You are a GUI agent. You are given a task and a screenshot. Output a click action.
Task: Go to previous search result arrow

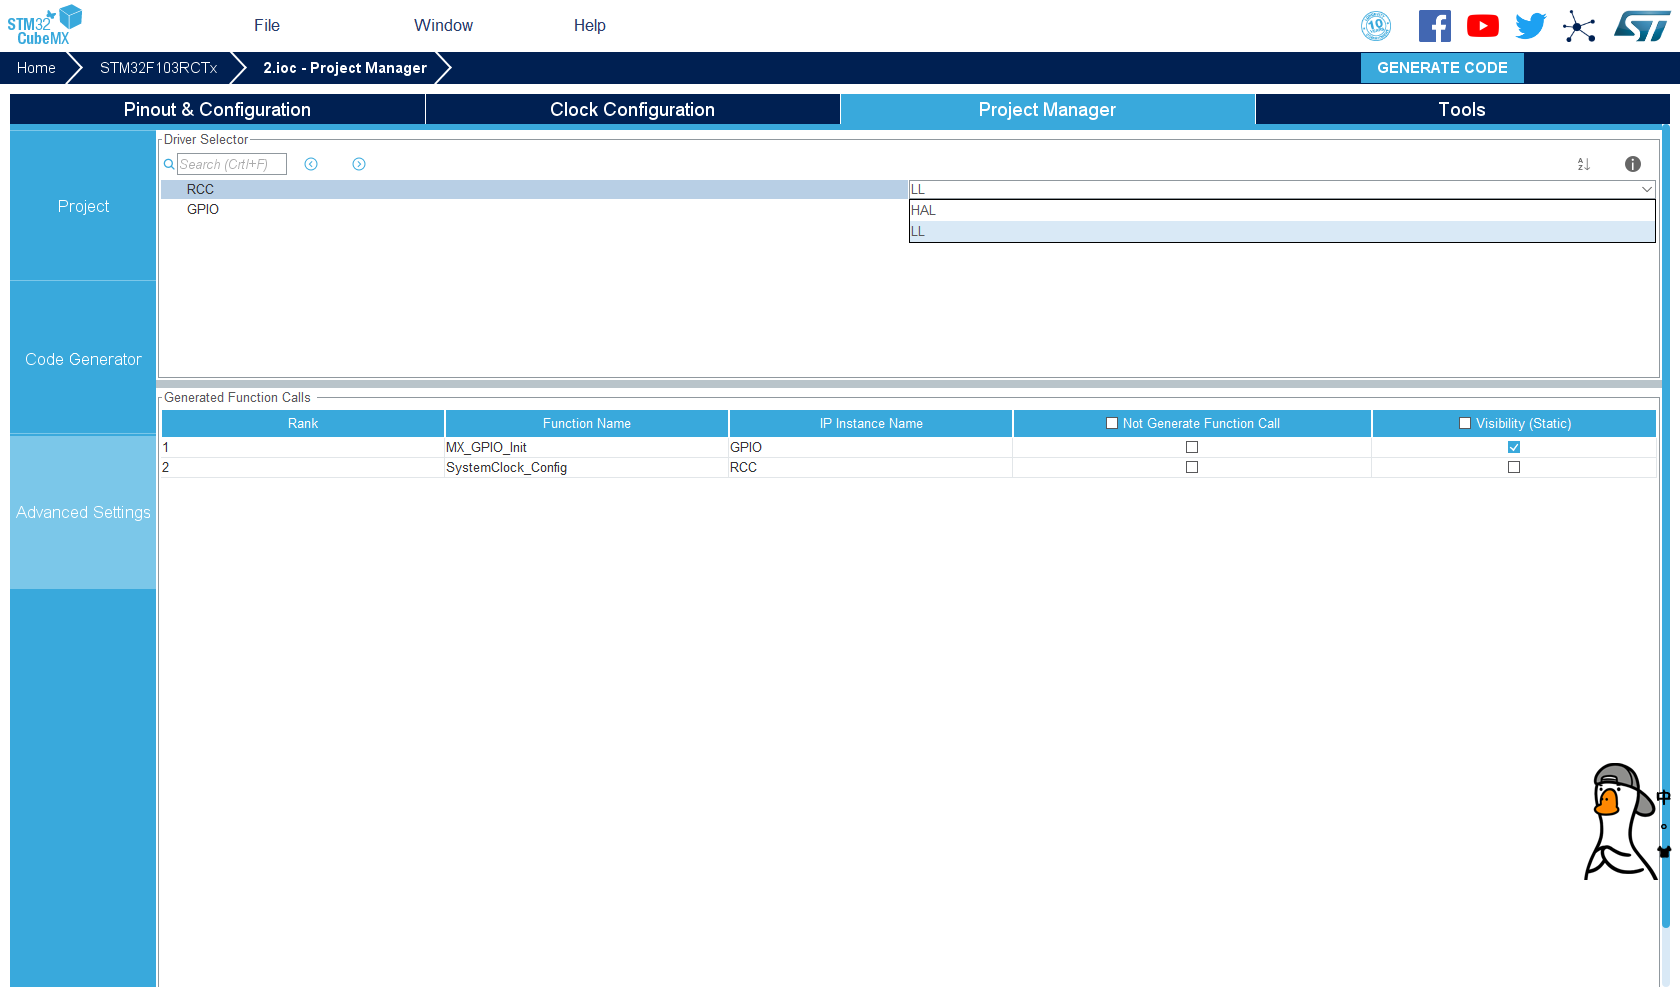click(x=311, y=164)
